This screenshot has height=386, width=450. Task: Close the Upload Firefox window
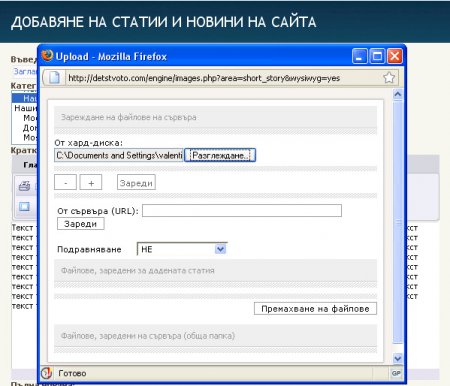coord(394,56)
